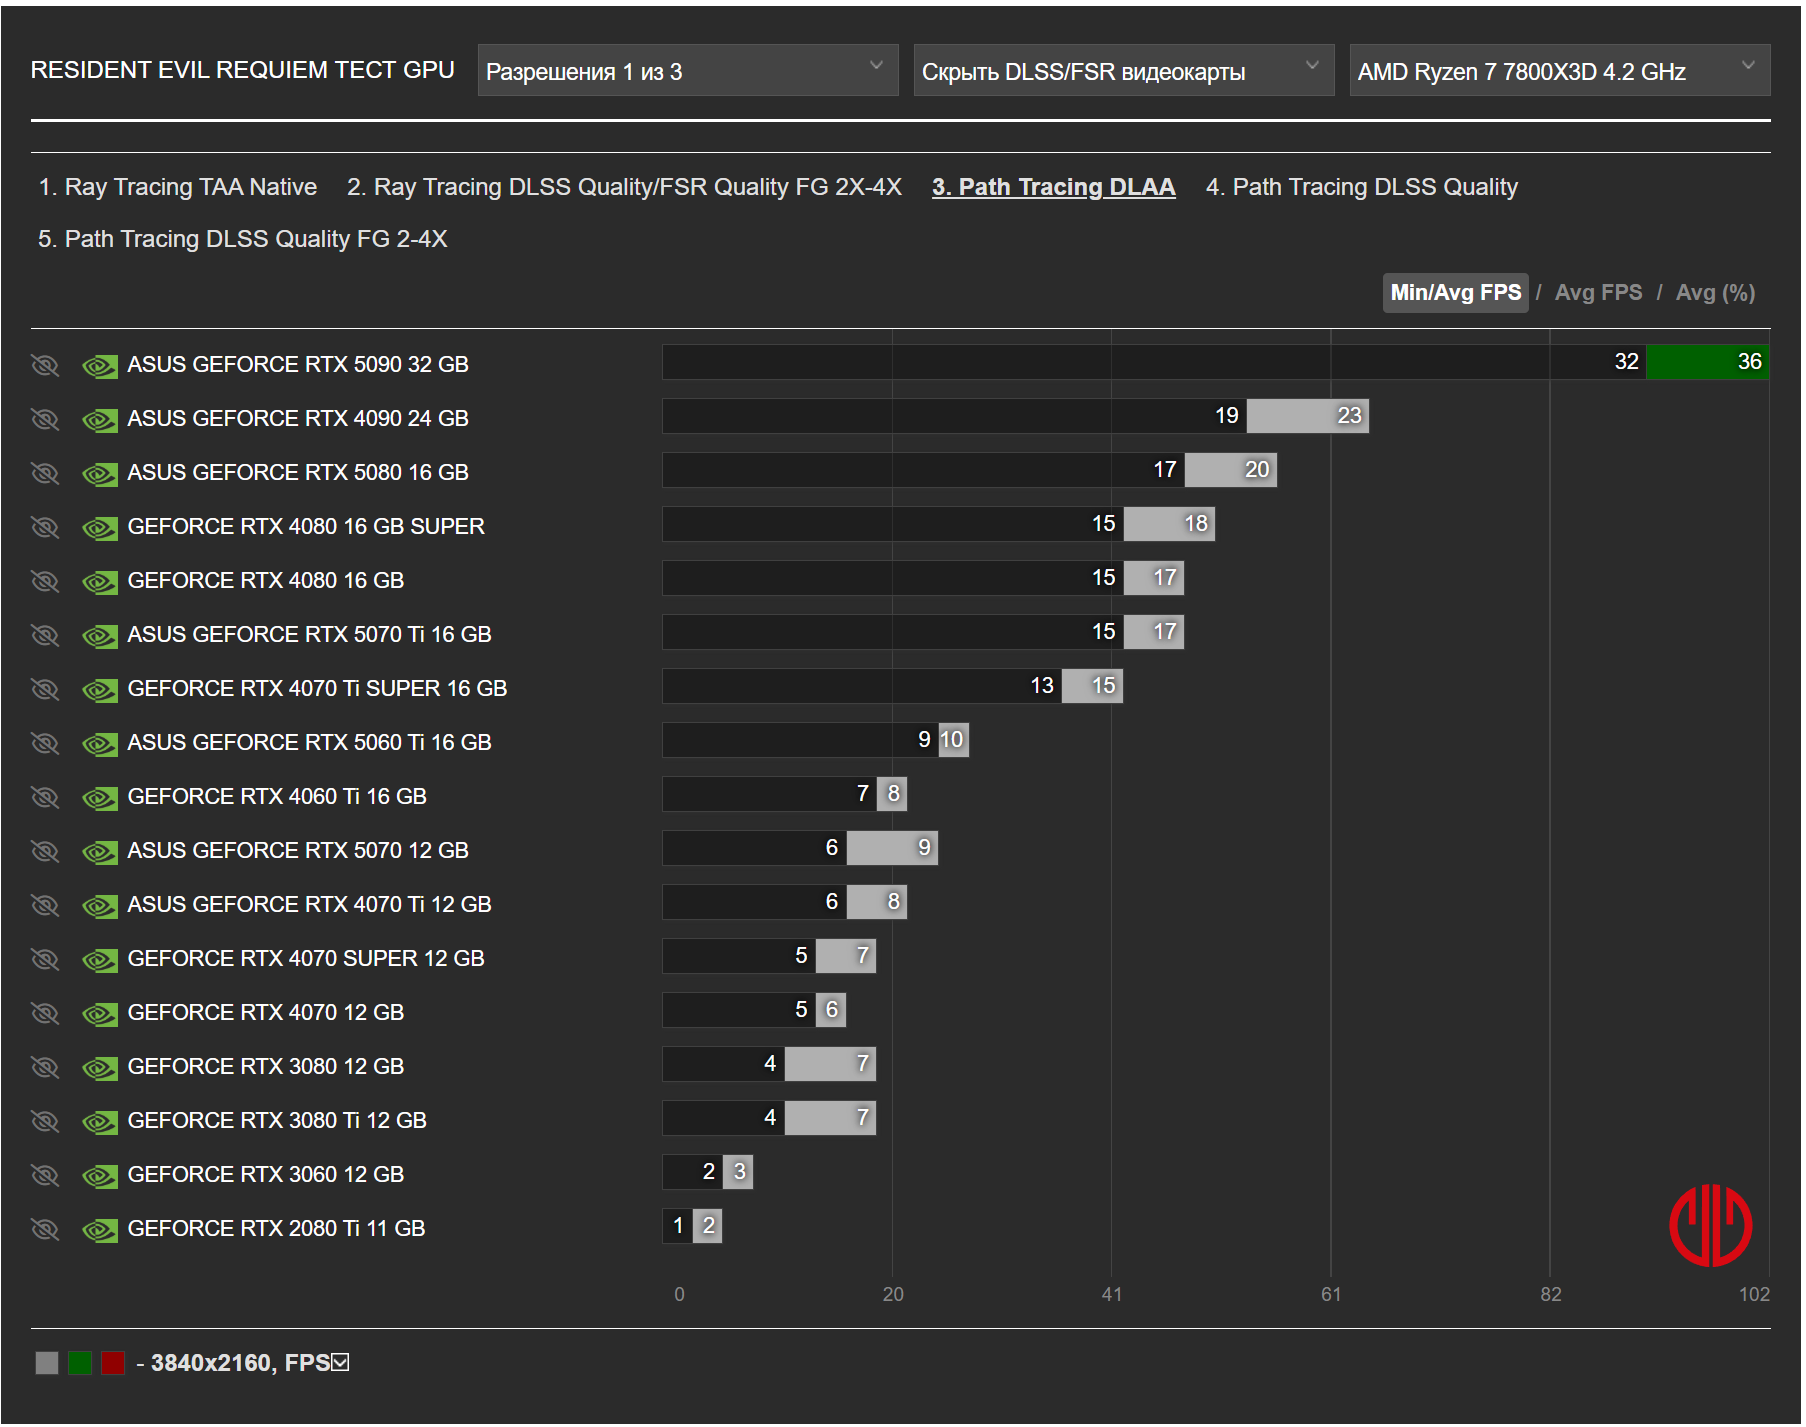Viewport: 1806px width, 1427px height.
Task: Toggle visibility of ASUS RTX 5070 Ti 16 GB
Action: coord(45,635)
